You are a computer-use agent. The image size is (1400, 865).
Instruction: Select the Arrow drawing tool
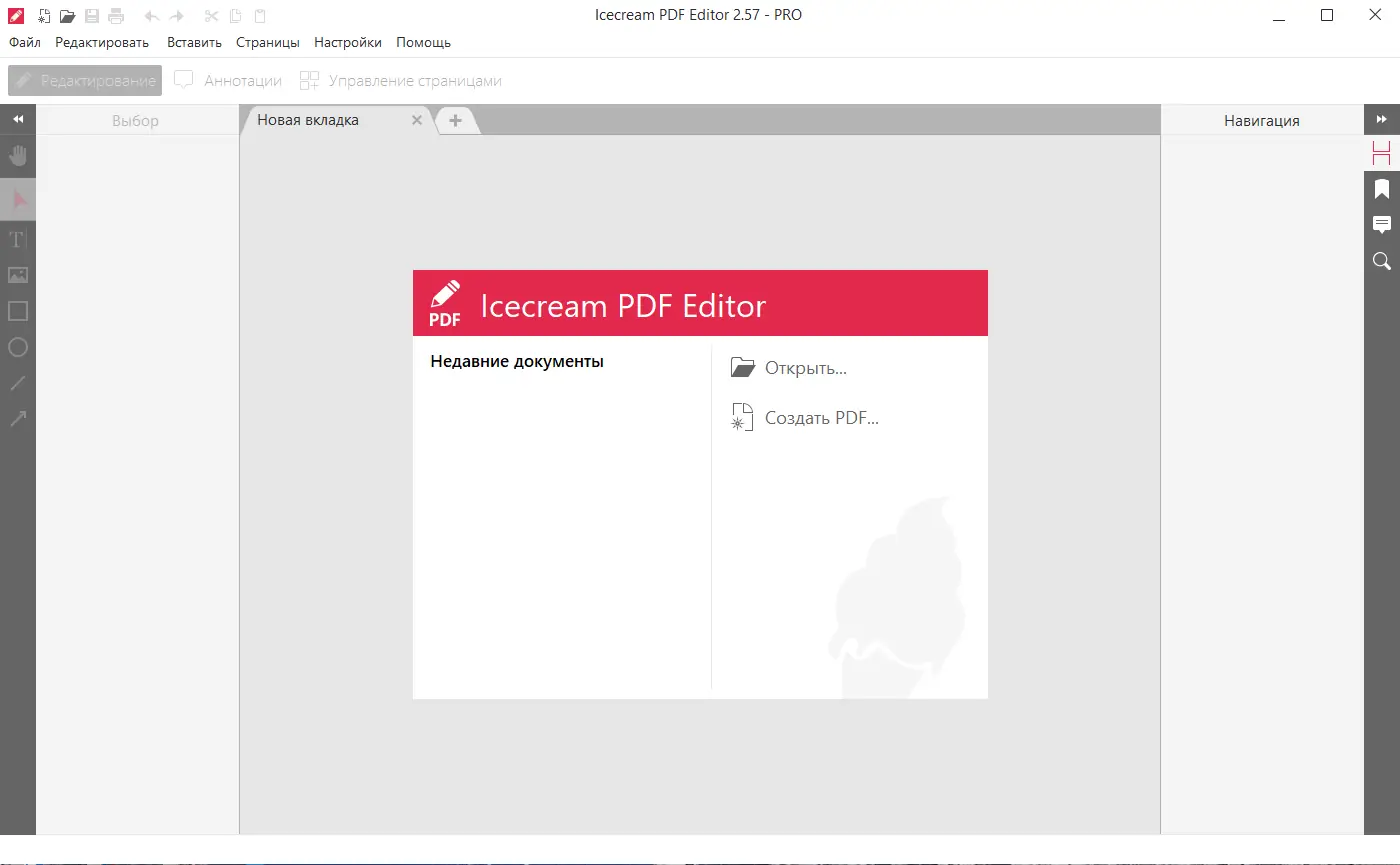tap(18, 419)
